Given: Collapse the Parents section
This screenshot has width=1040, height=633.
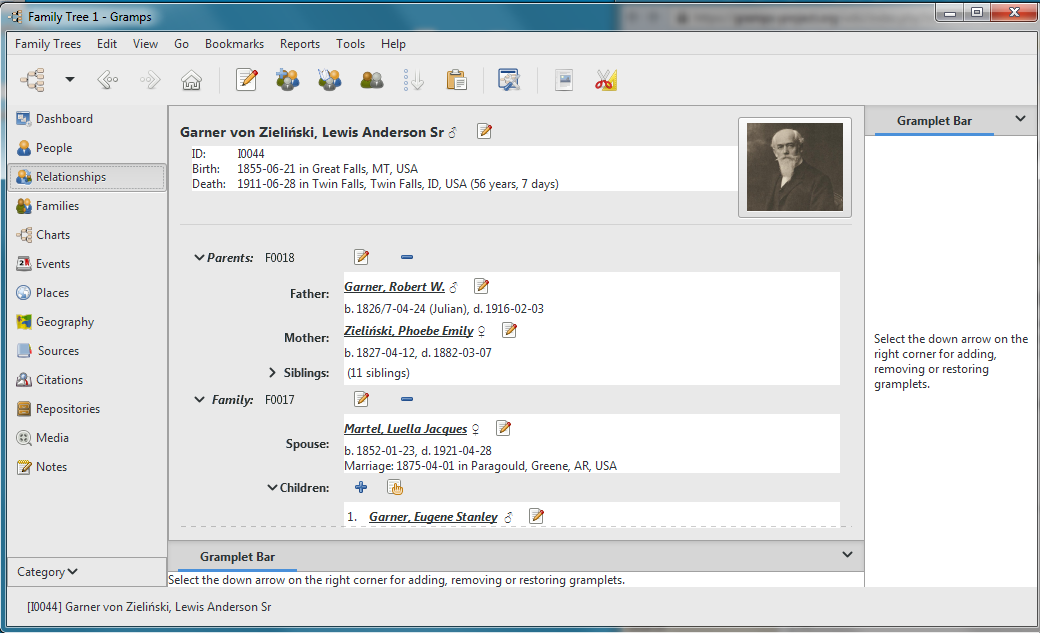Looking at the screenshot, I should [199, 257].
